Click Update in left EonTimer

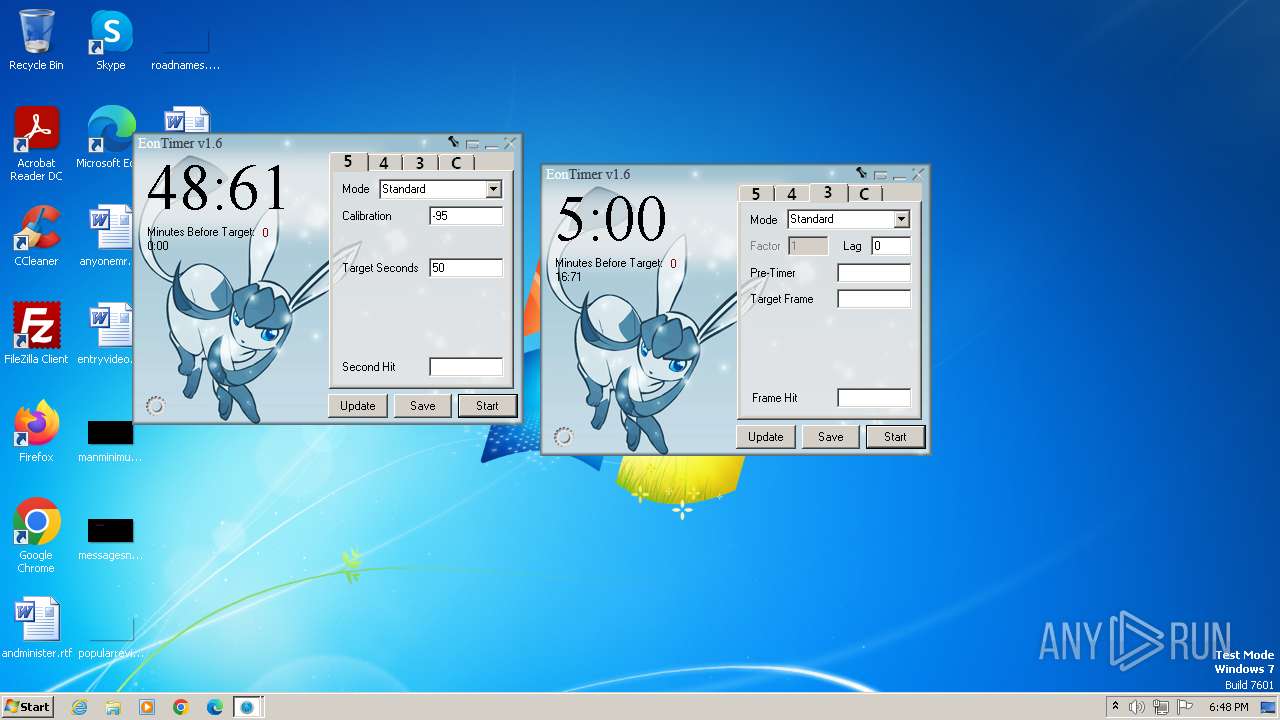[357, 405]
